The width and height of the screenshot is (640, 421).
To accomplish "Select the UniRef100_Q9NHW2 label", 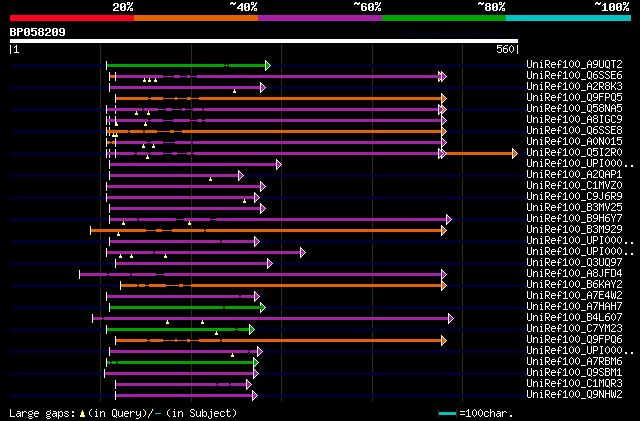I will point(574,395).
